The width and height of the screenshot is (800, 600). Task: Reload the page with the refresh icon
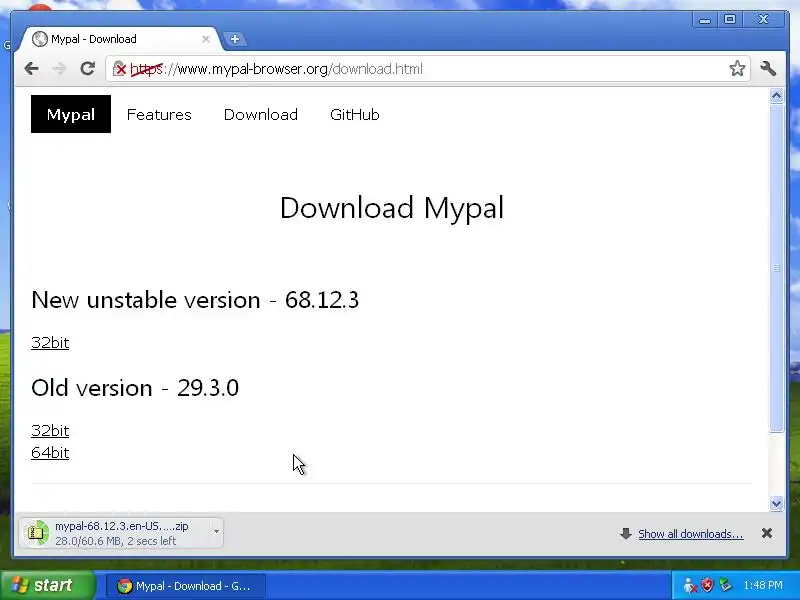tap(88, 68)
